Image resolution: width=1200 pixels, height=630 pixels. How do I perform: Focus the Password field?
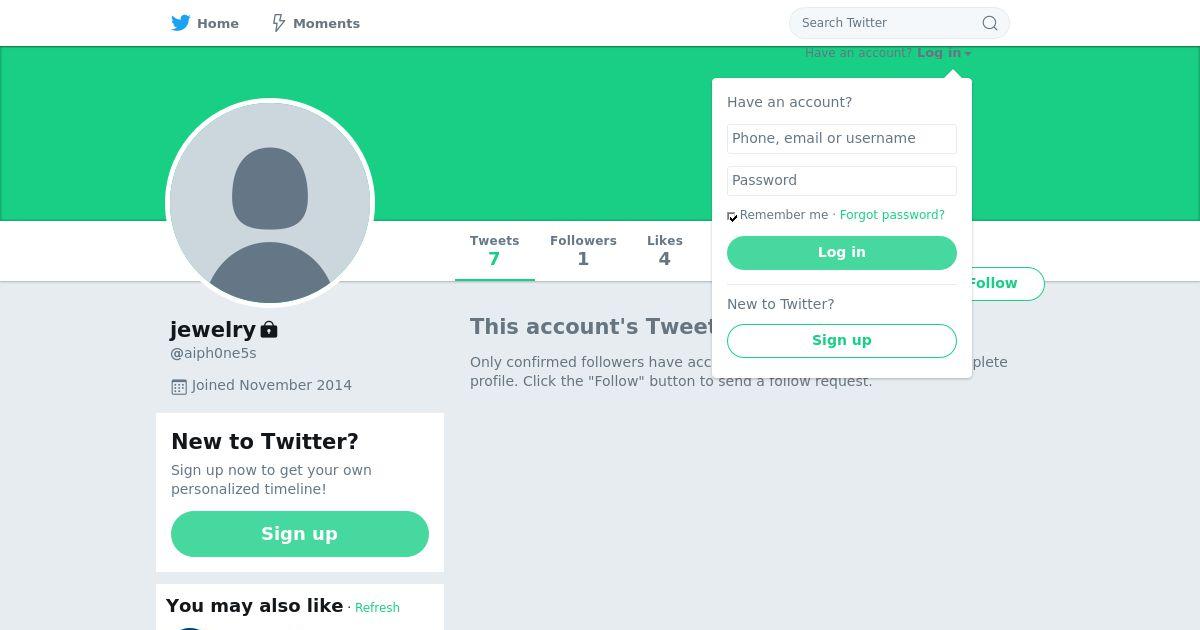tap(842, 181)
